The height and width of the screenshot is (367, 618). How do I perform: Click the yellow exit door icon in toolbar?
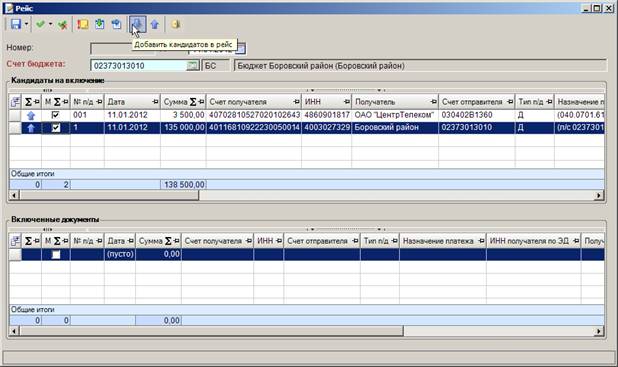176,24
